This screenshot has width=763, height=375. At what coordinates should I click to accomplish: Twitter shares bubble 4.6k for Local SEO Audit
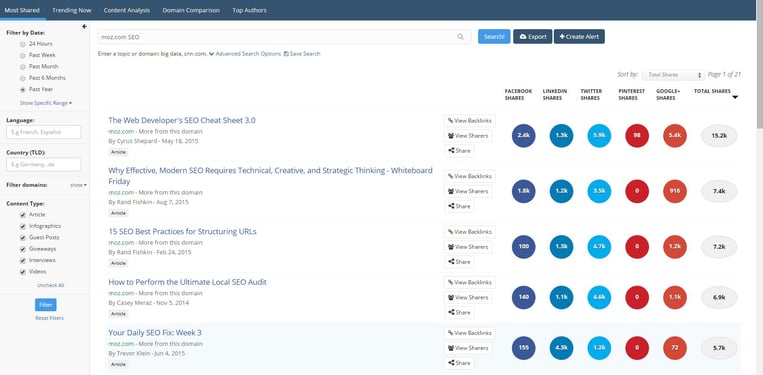pos(600,297)
